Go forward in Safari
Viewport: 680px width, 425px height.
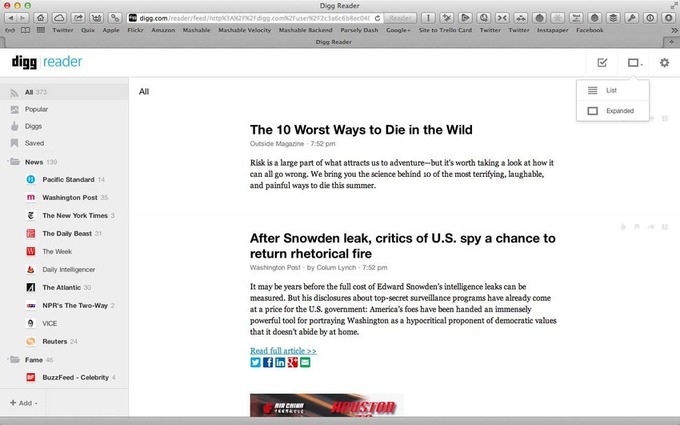click(x=23, y=18)
